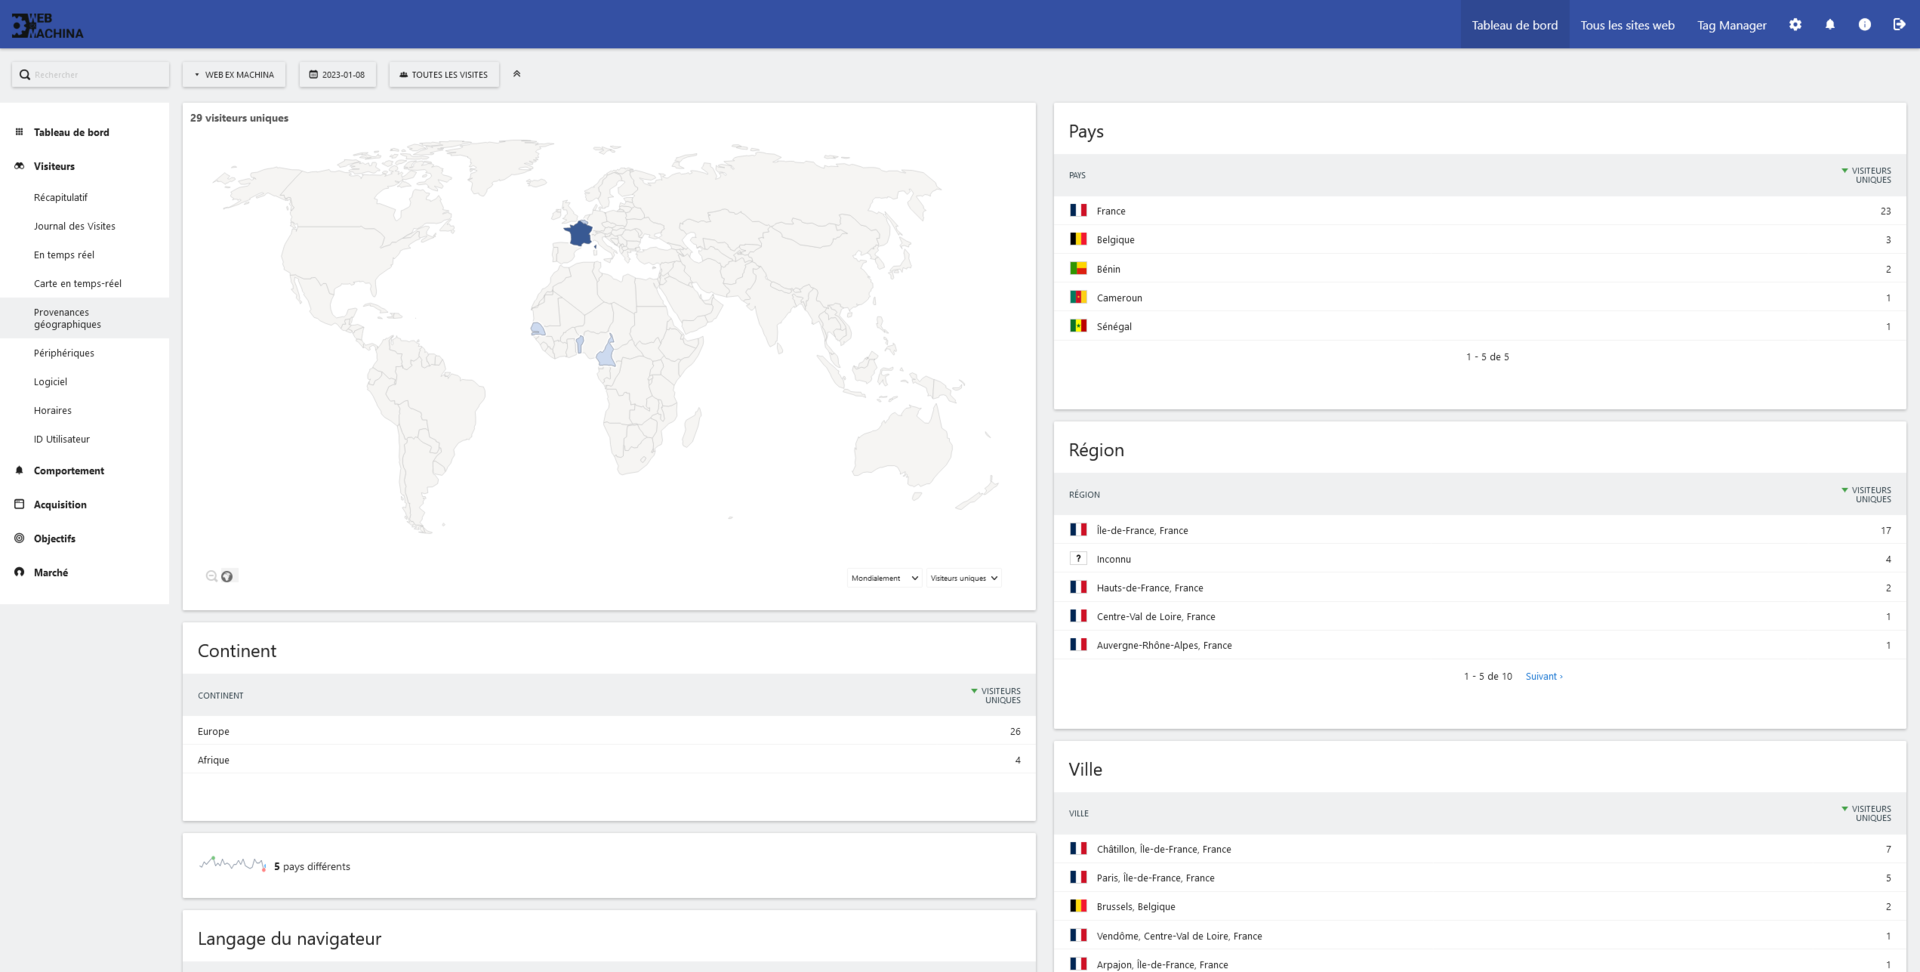Click the info circle icon

[1864, 25]
